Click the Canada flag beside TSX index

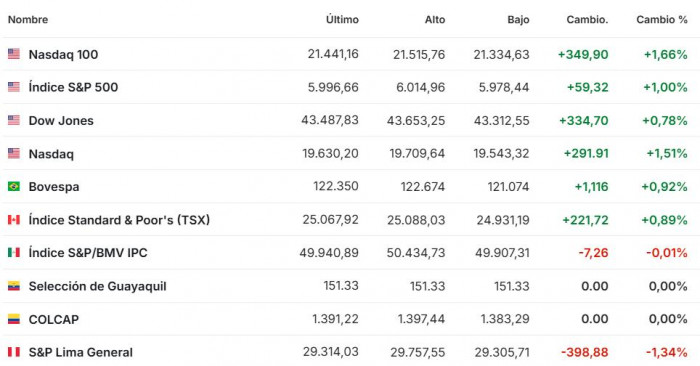(x=14, y=220)
